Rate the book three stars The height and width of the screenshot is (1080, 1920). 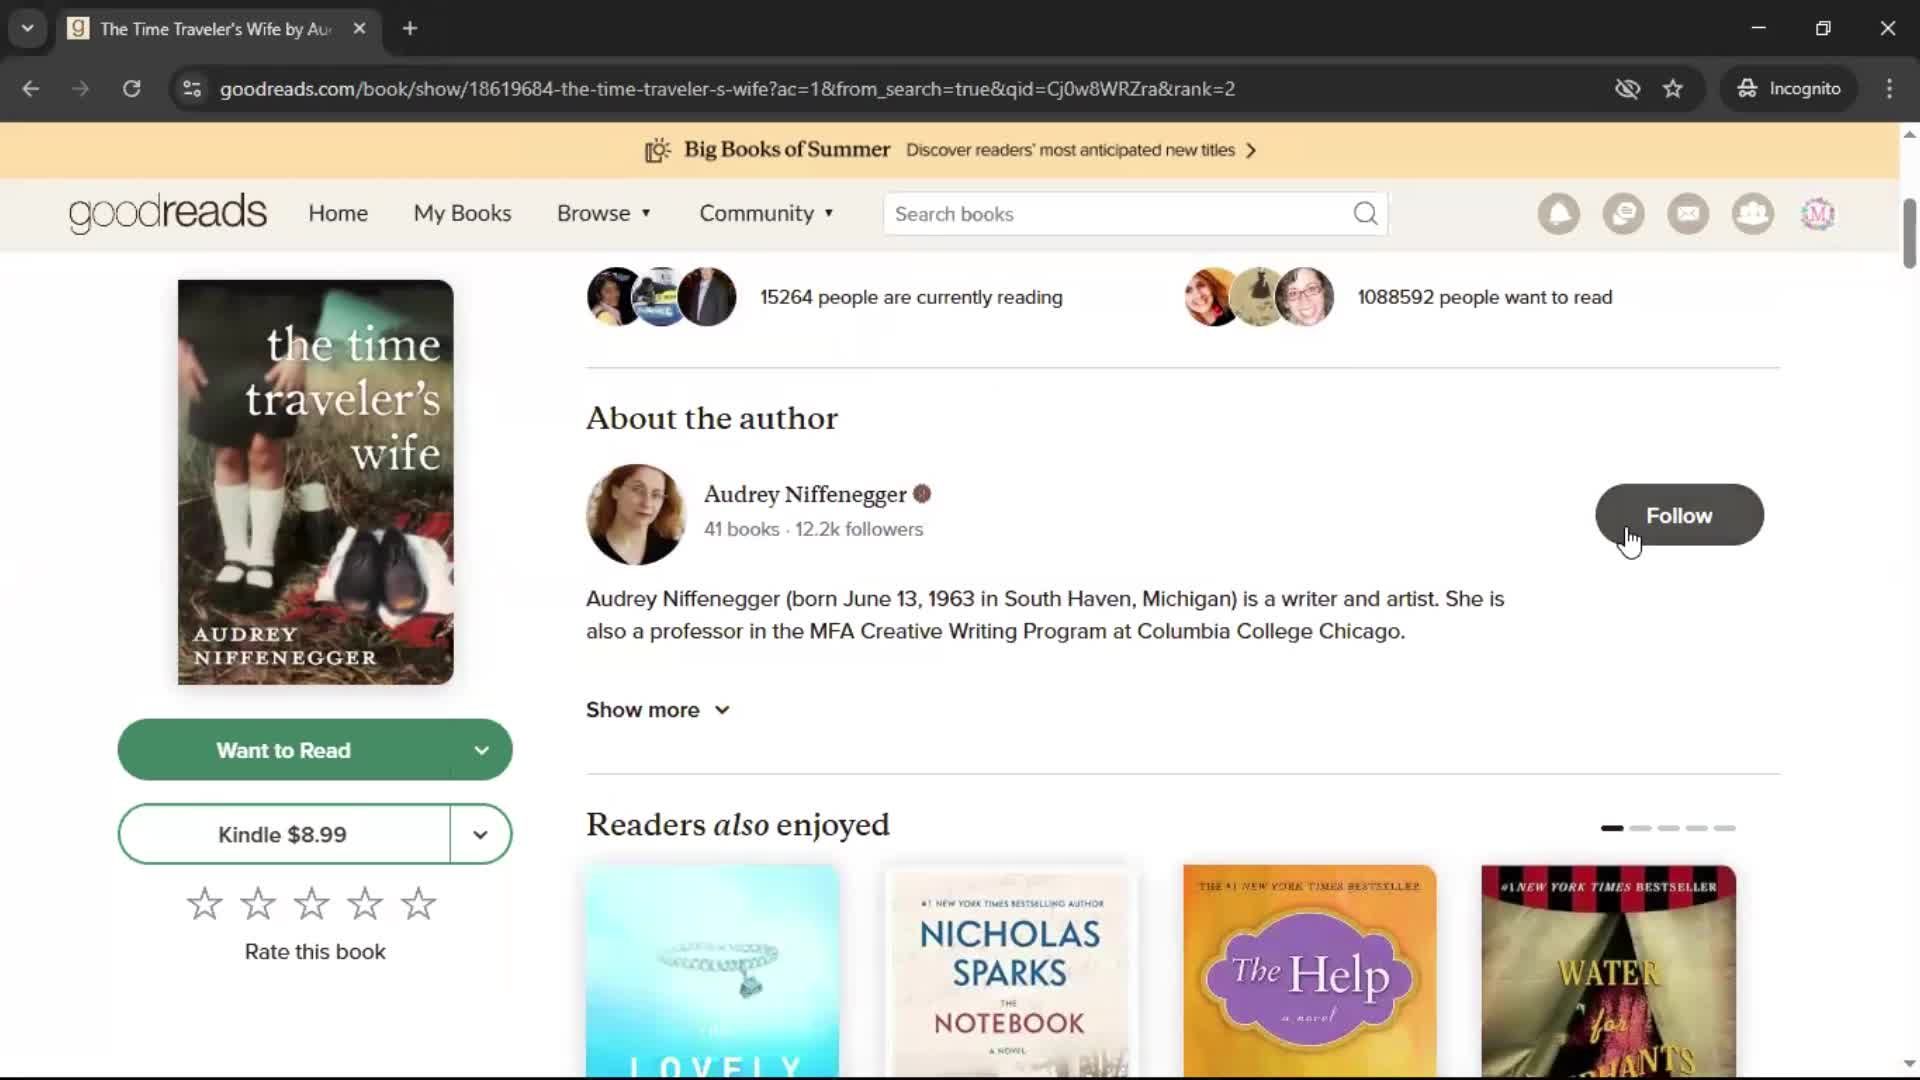311,904
